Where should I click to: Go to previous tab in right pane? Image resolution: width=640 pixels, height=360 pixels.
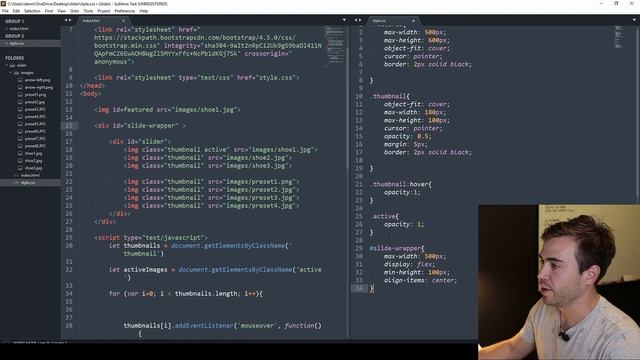tap(356, 20)
